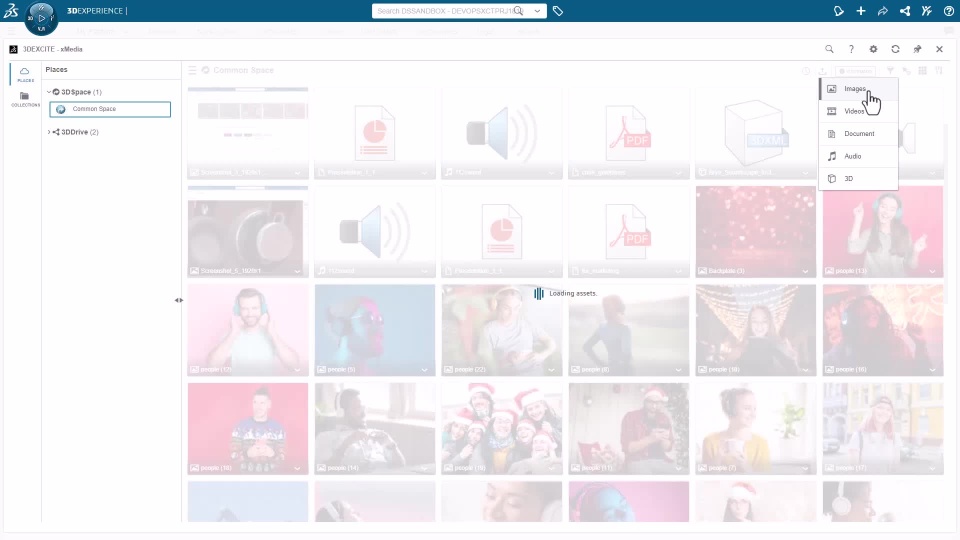Choose 3D from the upload menu

tap(858, 179)
